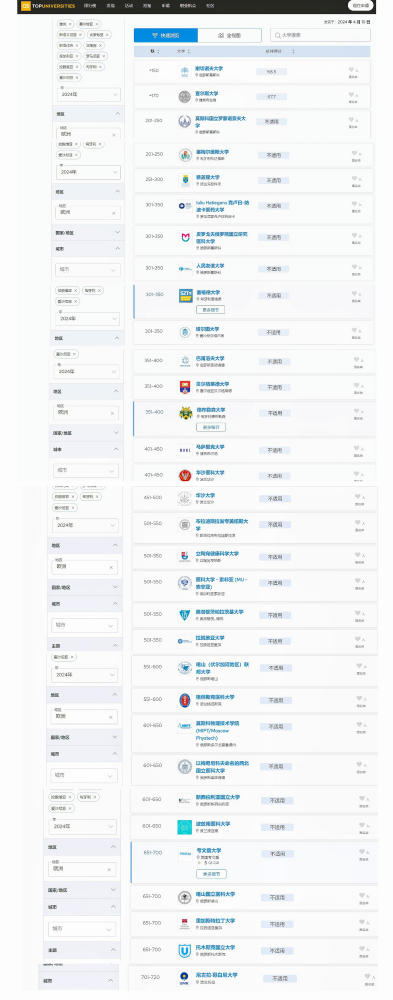Screen dimensions: 393x1000
Task: Click the round red crest logo in the 401-450 row
Action: [186, 475]
